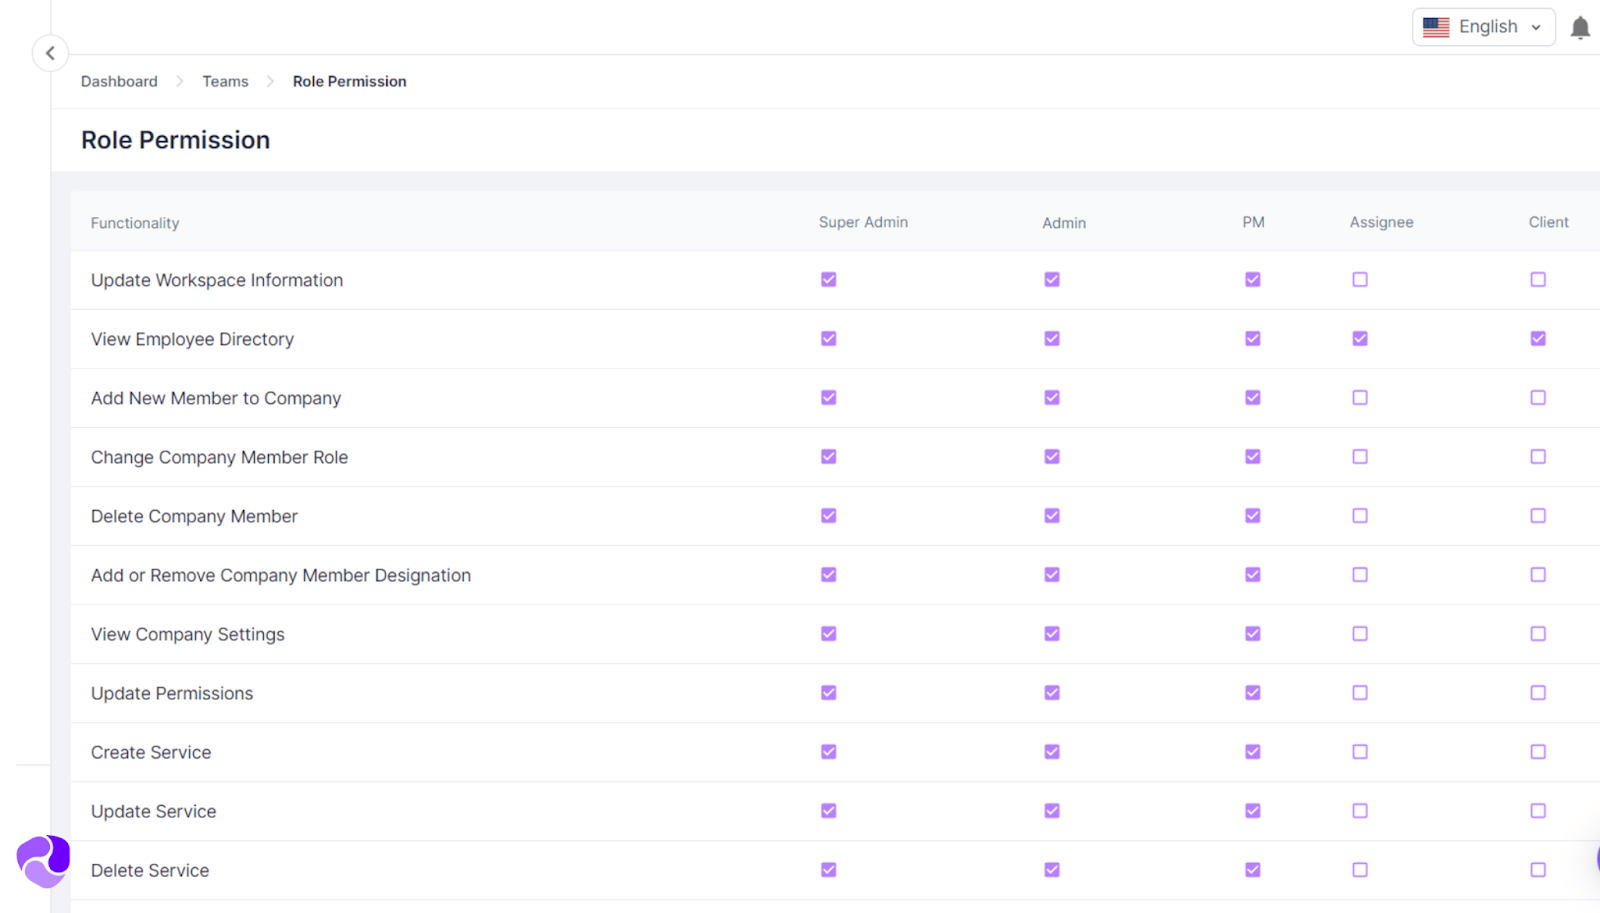Enable Assignee permission for Update Workspace Information
Screen dimensions: 1600x913
(1359, 280)
